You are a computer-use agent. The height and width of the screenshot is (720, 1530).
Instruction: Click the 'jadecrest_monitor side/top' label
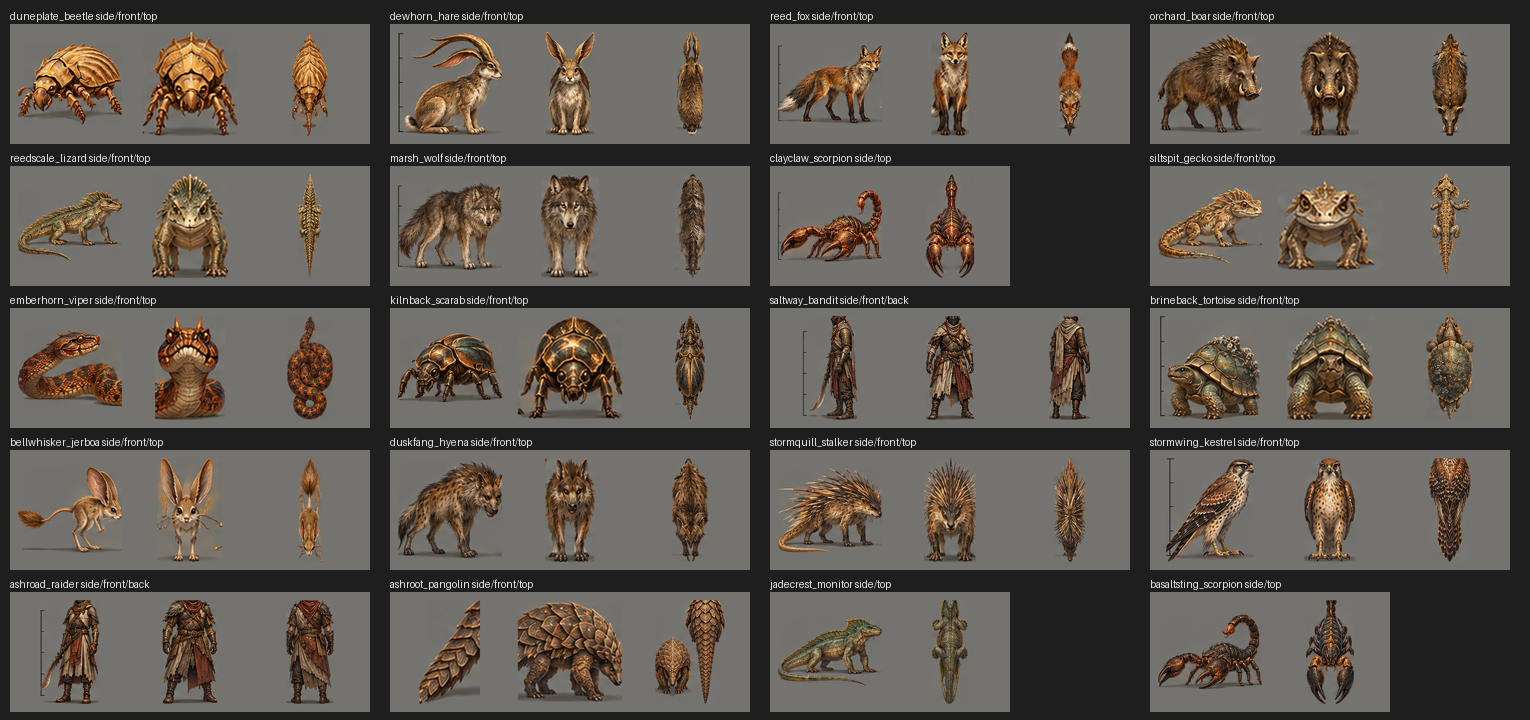click(x=830, y=584)
